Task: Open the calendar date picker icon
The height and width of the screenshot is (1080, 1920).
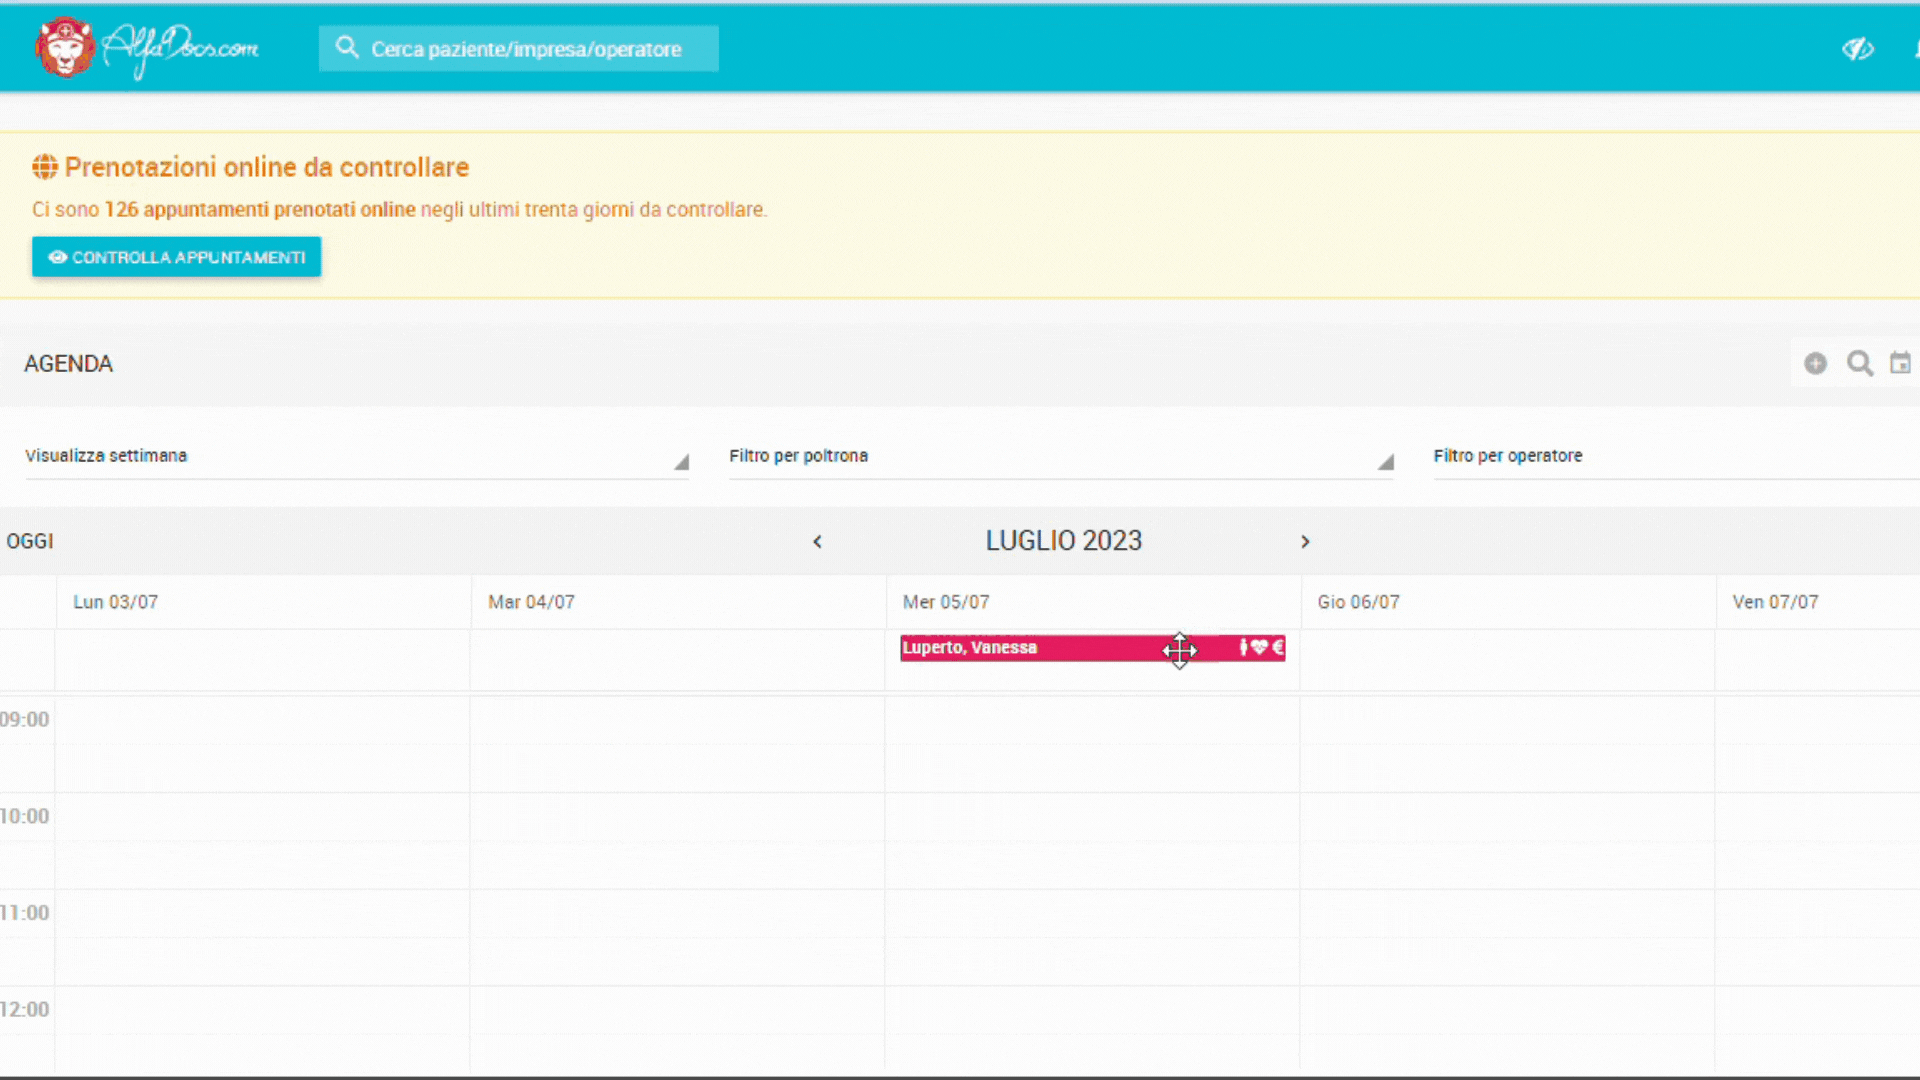Action: [x=1900, y=363]
